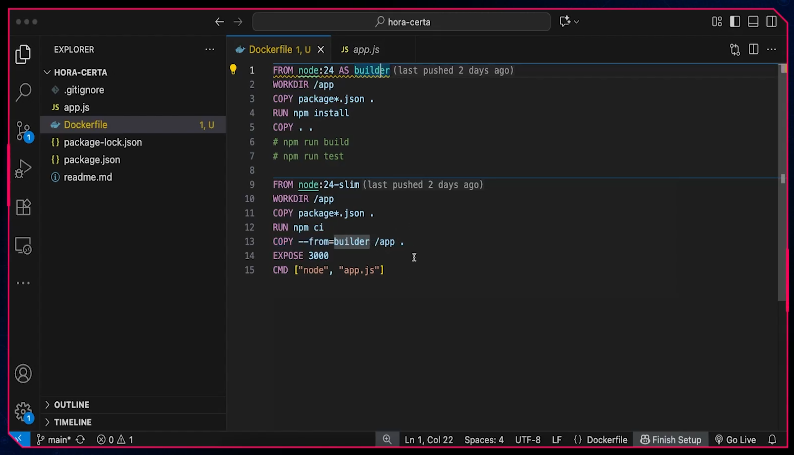Click the Go Live status bar button
The width and height of the screenshot is (794, 455).
[x=735, y=440]
